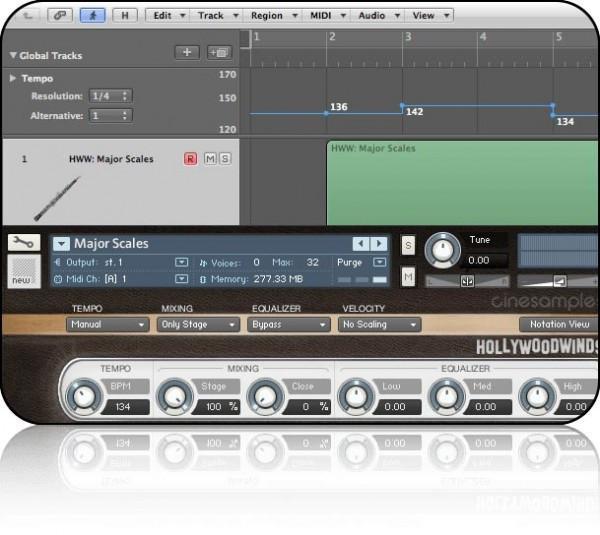
Task: Click the MIDI icon beside Midi Ch
Action: [x=58, y=279]
